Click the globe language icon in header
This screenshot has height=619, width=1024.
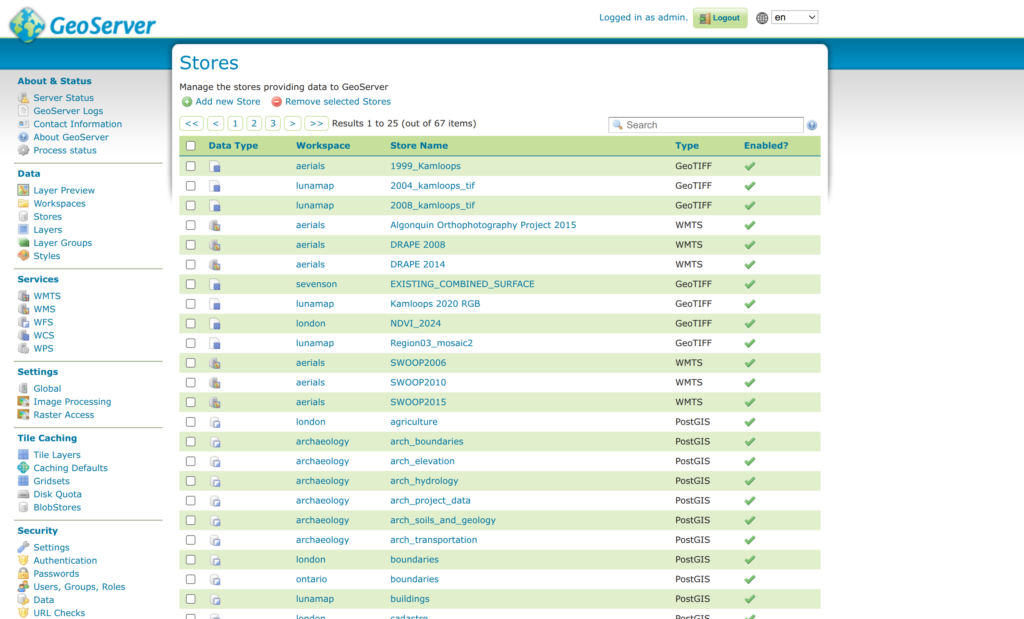[762, 18]
